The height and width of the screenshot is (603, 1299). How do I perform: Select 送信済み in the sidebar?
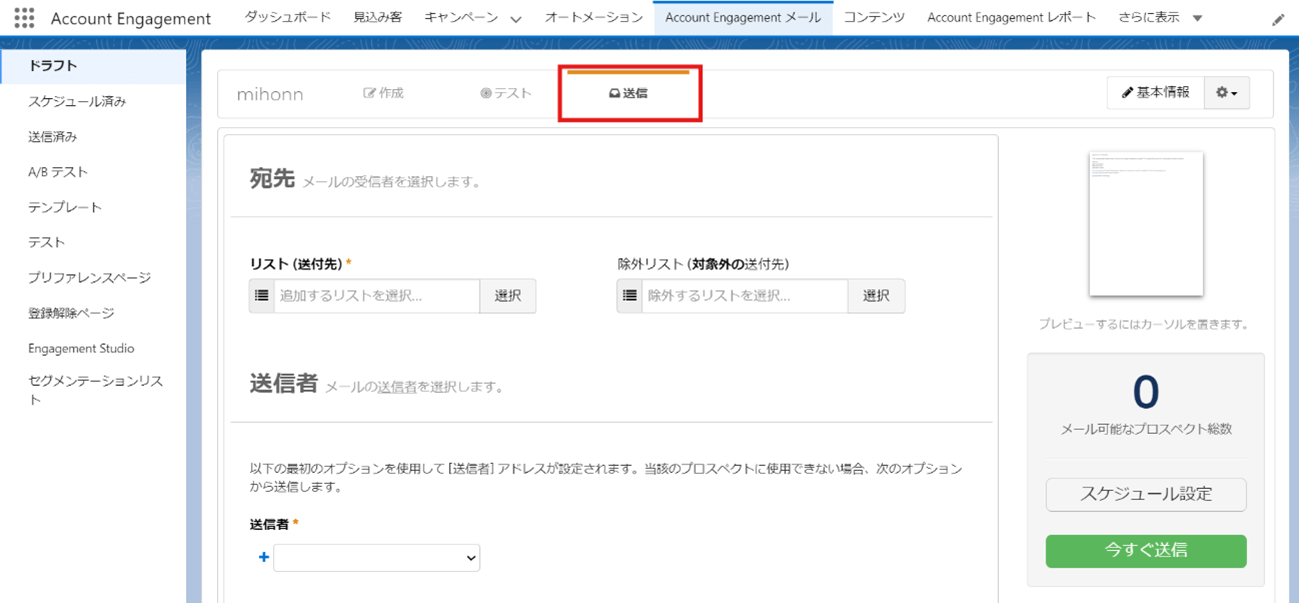[53, 137]
